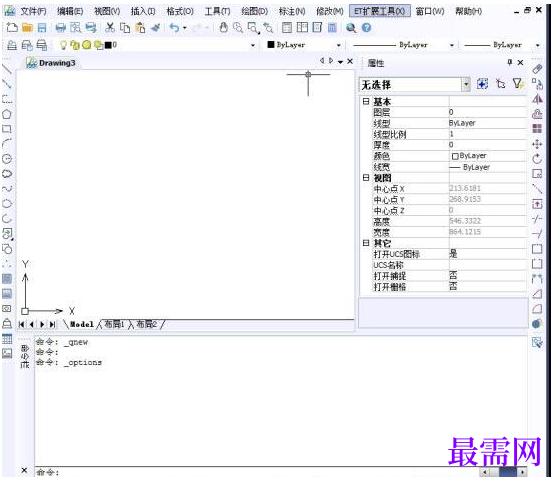Toggle layer freeze sun icon
The image size is (560, 483).
[x=86, y=45]
